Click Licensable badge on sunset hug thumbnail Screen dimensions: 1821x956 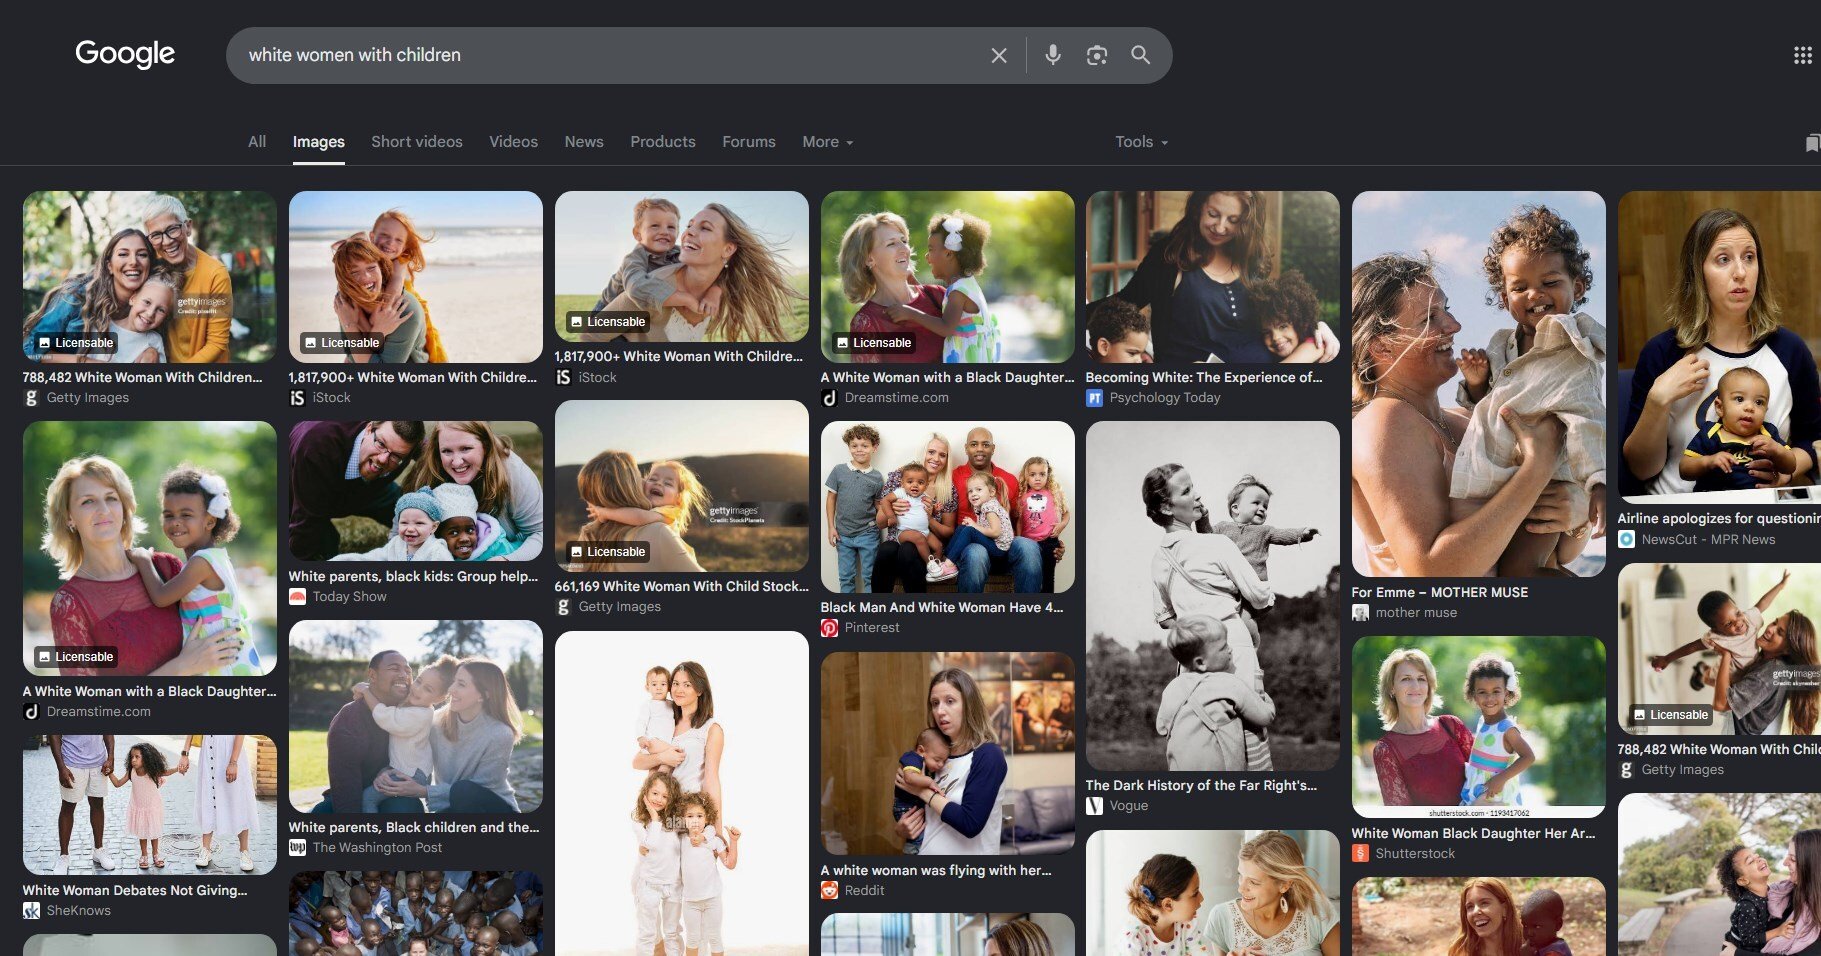608,552
